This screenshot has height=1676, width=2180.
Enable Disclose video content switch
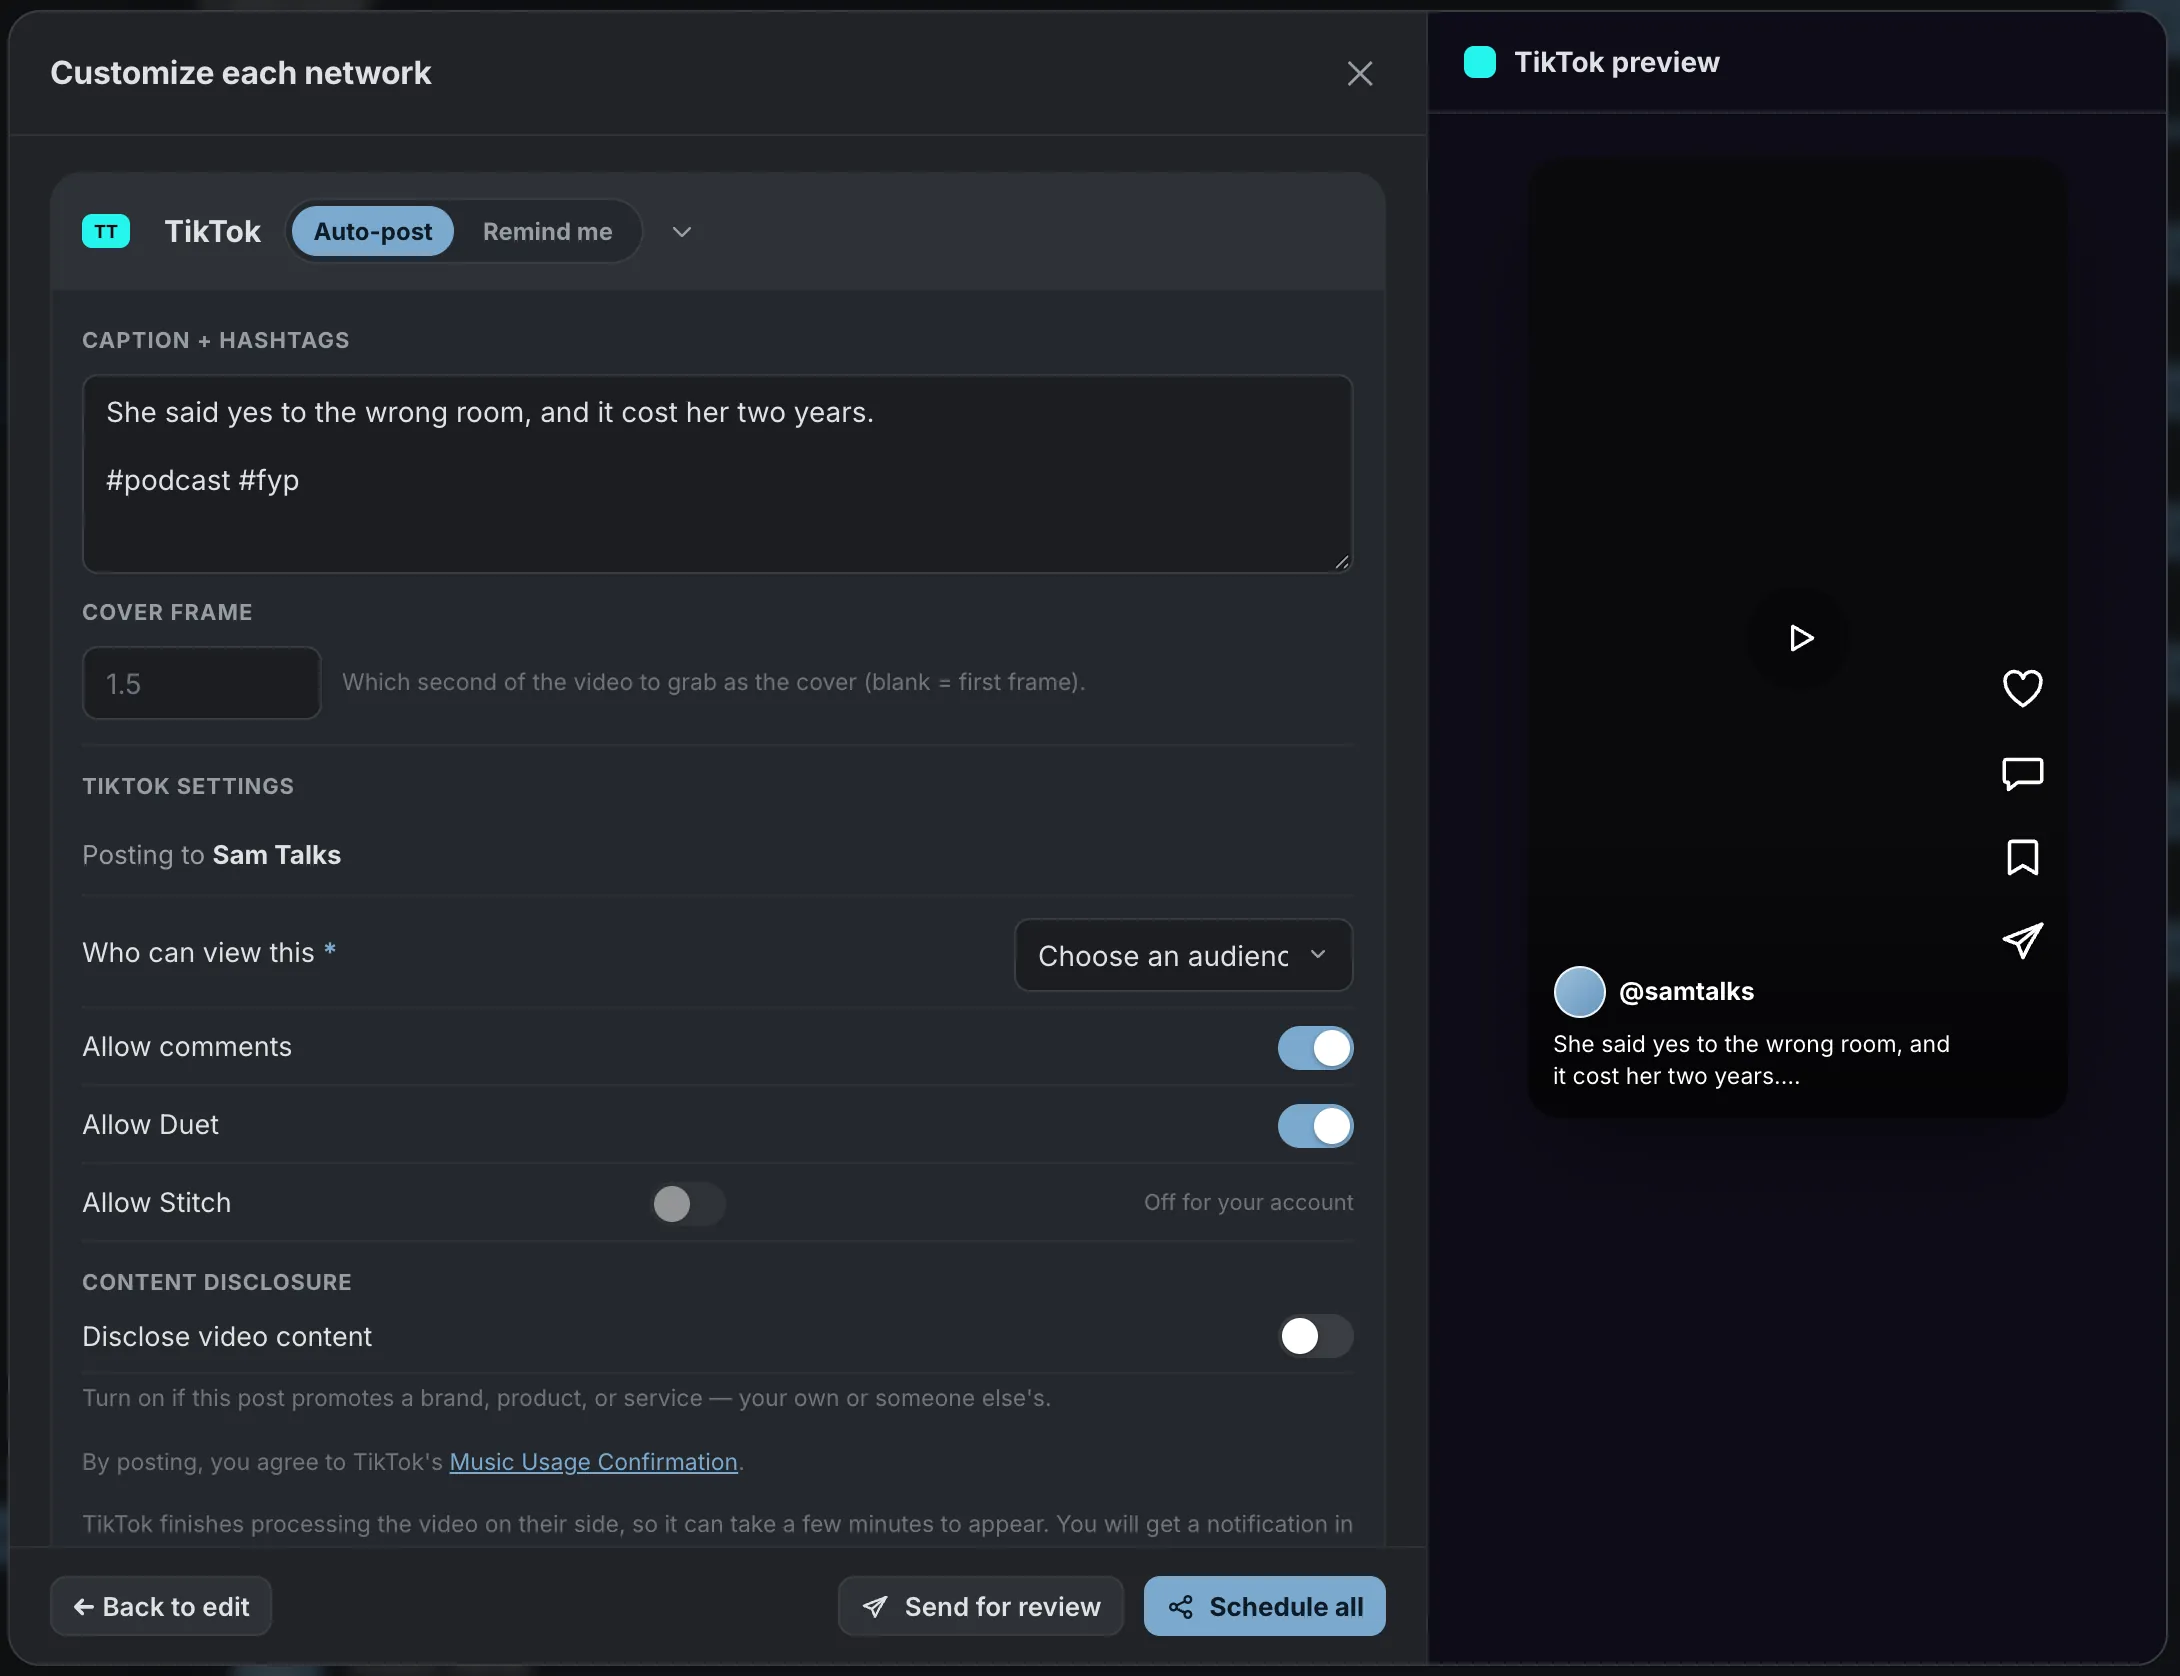(x=1315, y=1336)
